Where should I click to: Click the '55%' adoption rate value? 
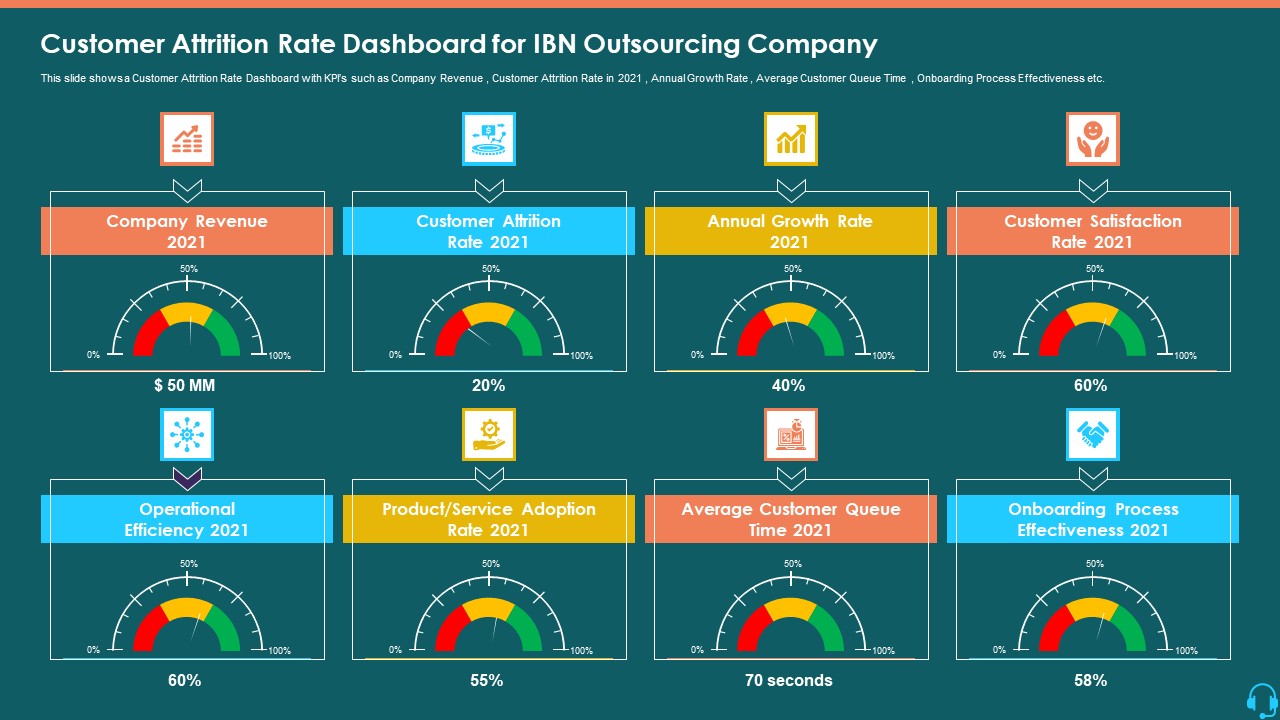click(486, 680)
